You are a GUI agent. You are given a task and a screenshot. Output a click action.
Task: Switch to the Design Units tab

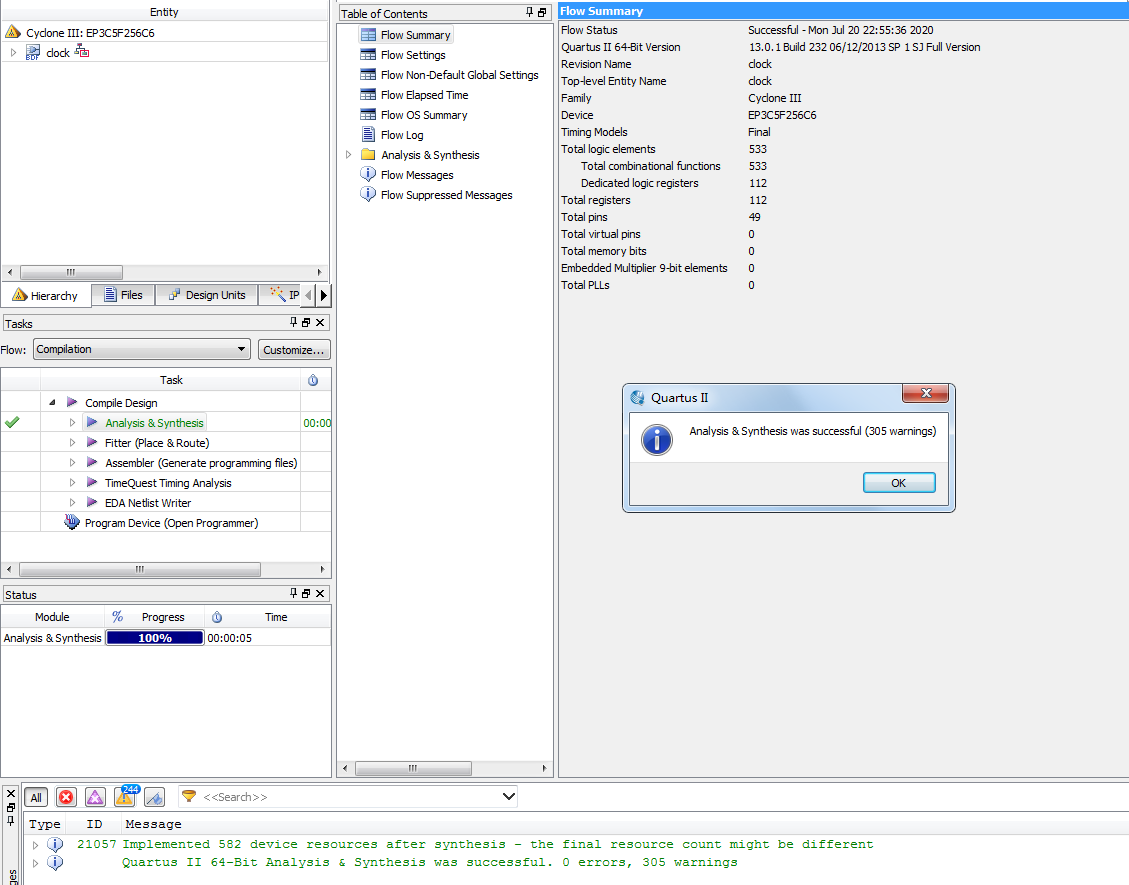tap(207, 295)
